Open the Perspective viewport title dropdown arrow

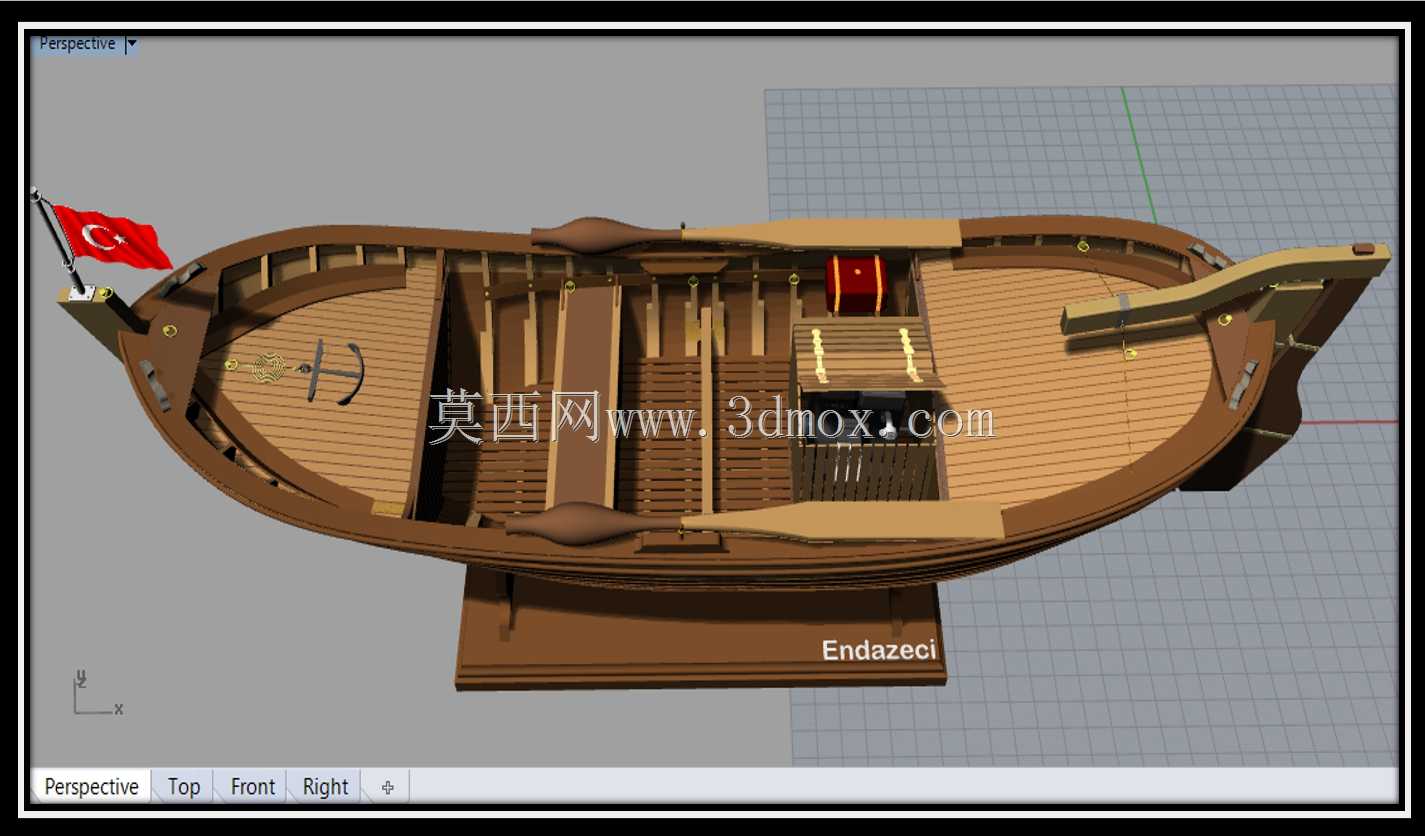[x=132, y=44]
